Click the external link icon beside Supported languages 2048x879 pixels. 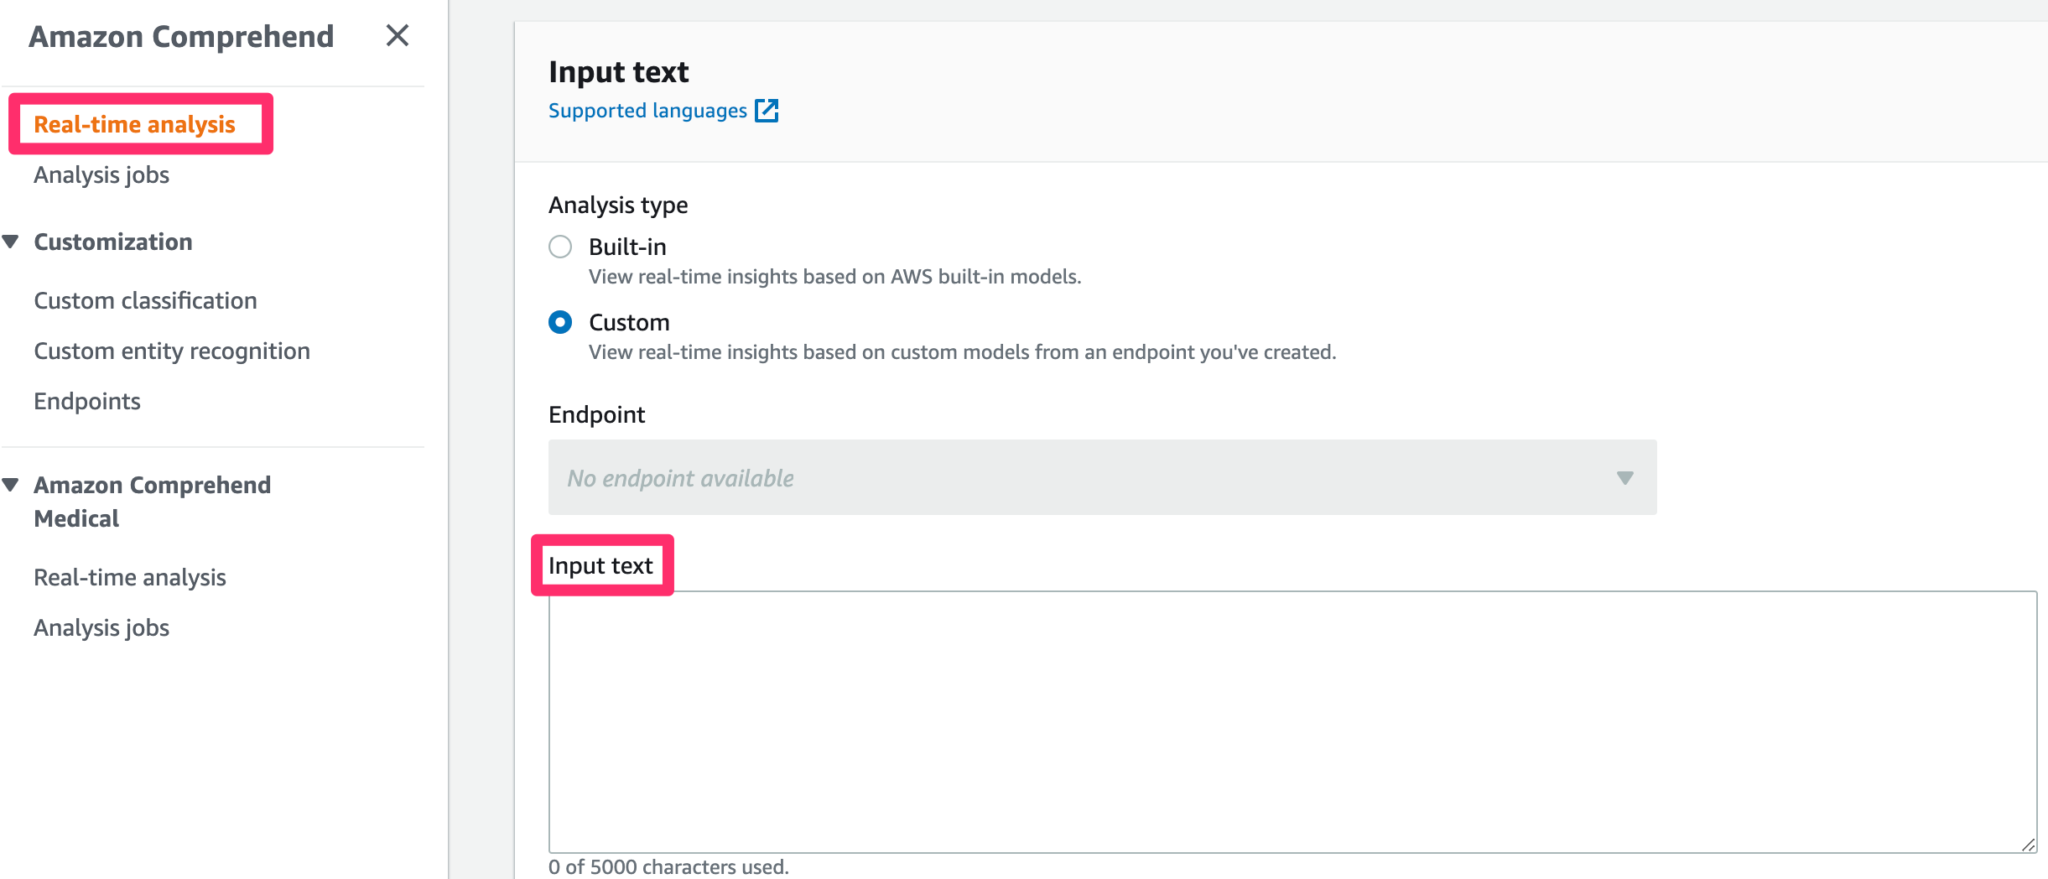point(766,111)
